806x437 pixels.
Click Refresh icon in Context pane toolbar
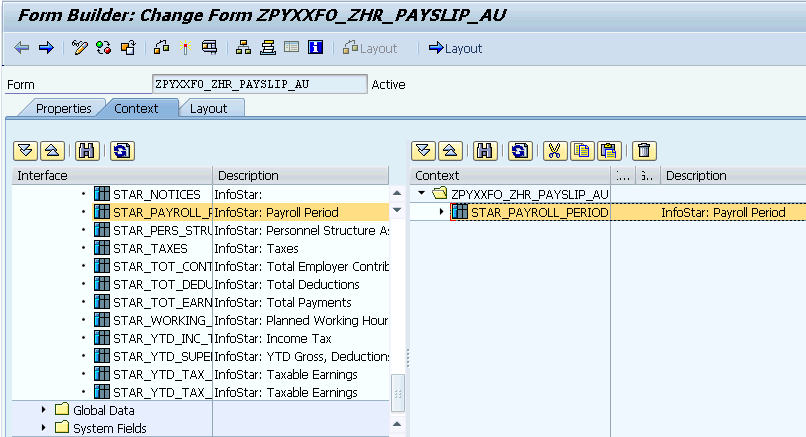(519, 151)
